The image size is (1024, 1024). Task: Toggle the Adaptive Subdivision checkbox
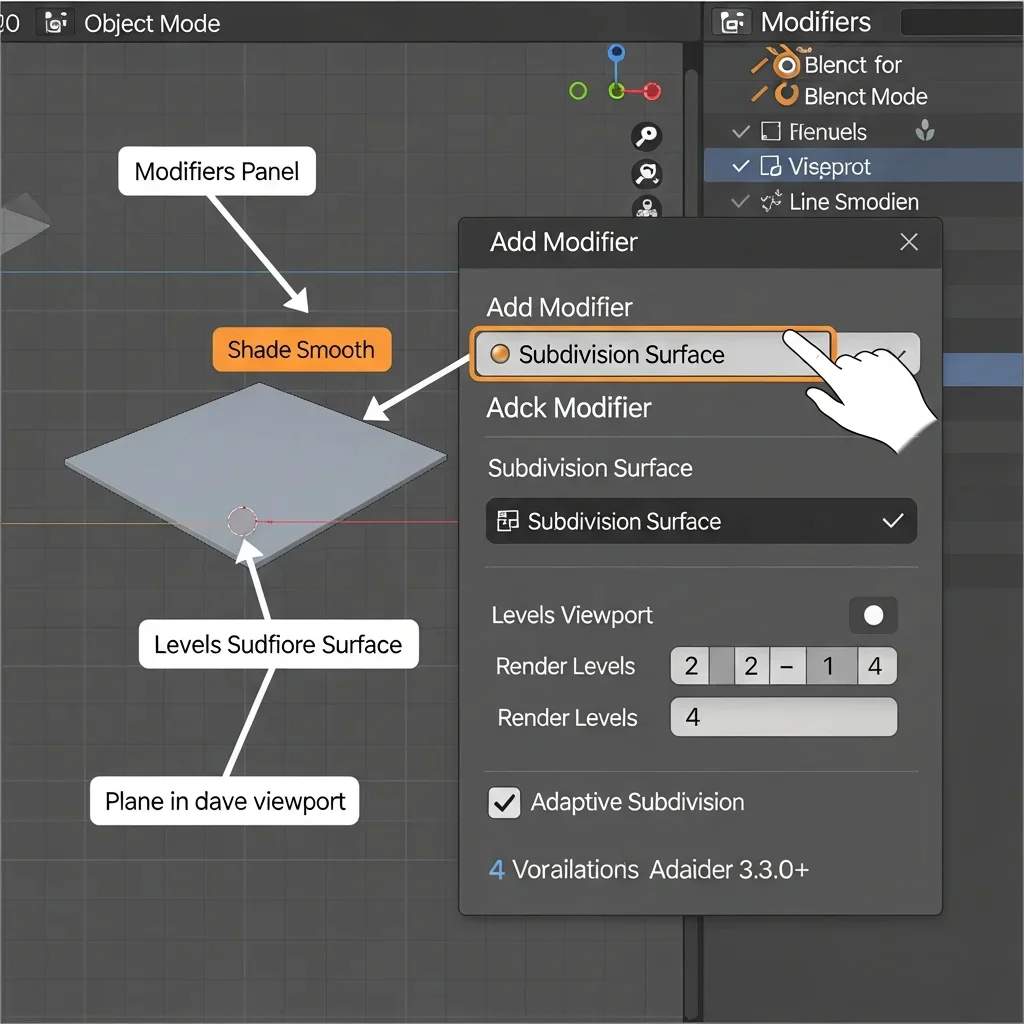click(x=504, y=803)
